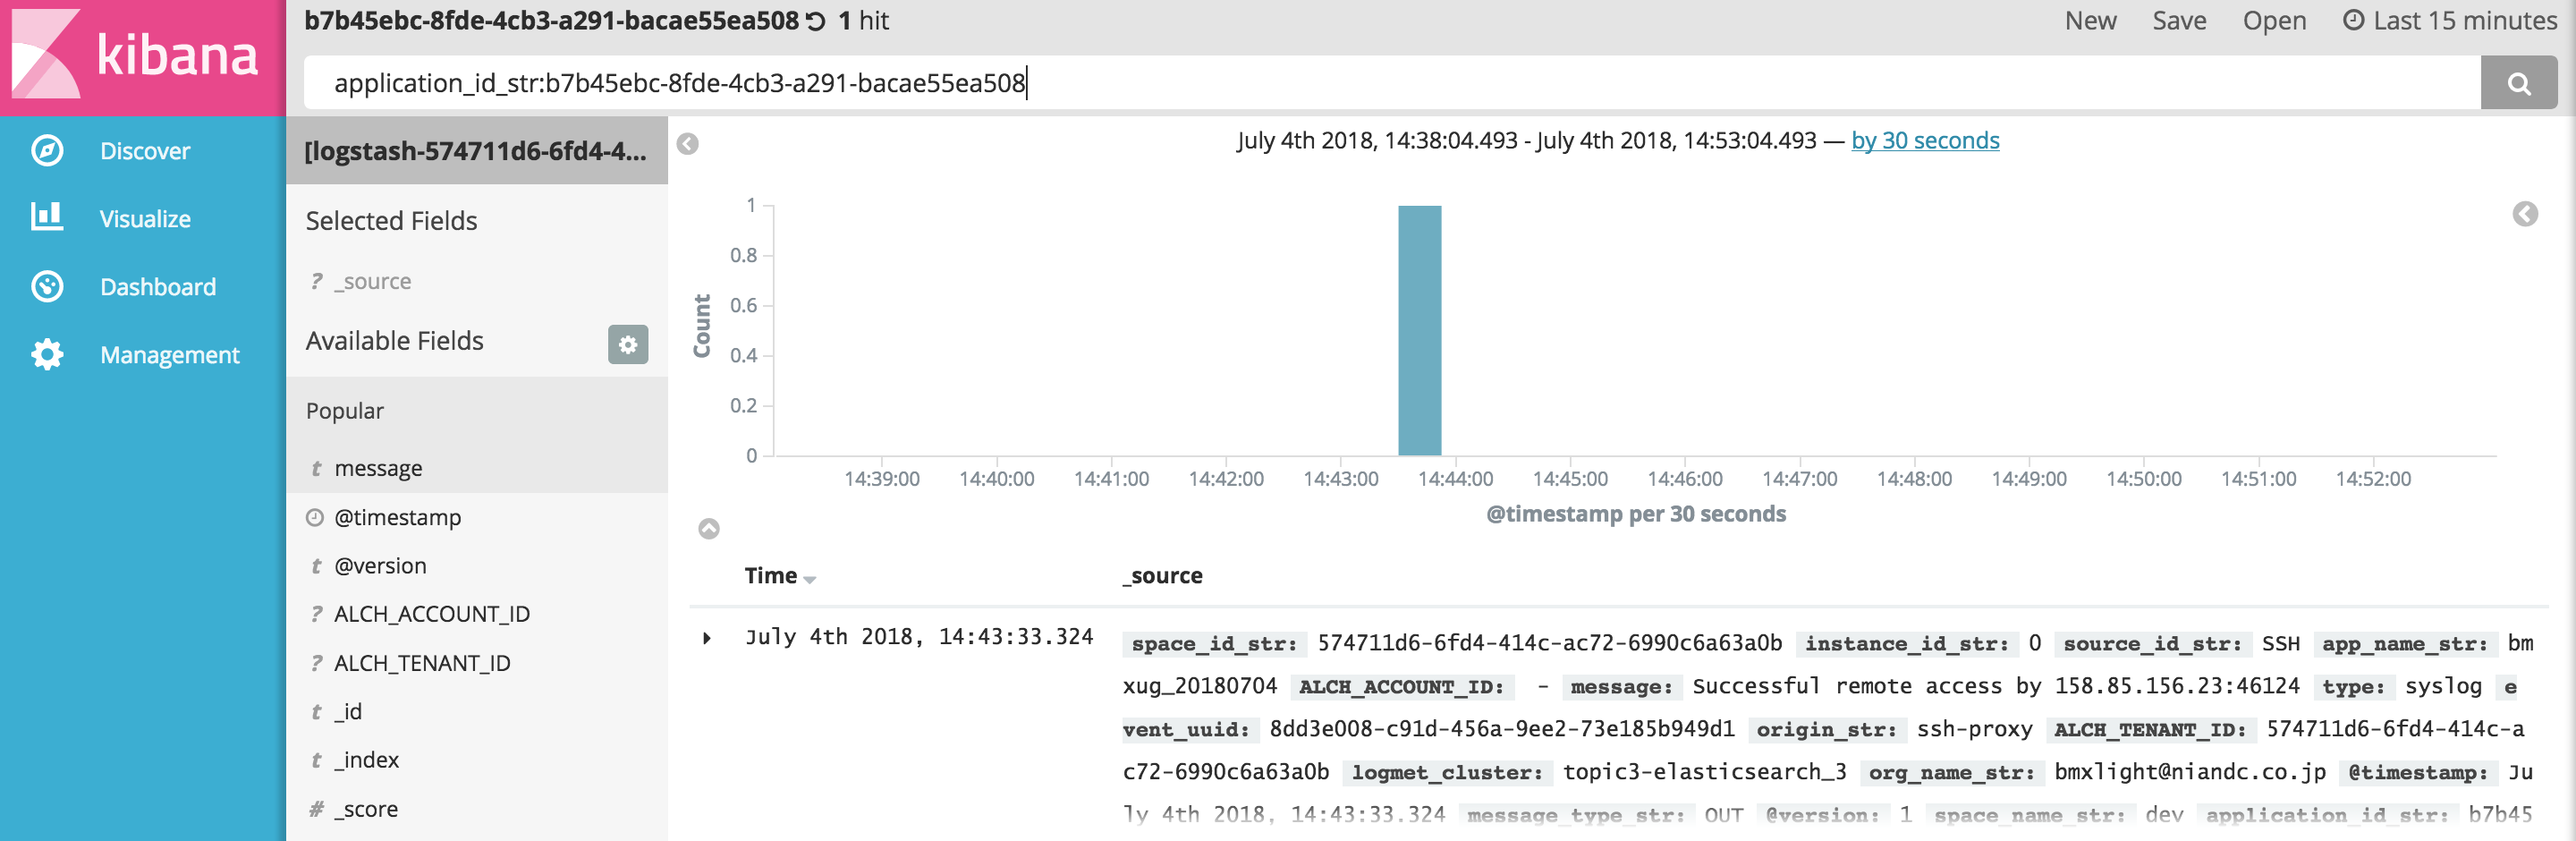Go to Management section
The width and height of the screenshot is (2576, 841).
coord(170,355)
